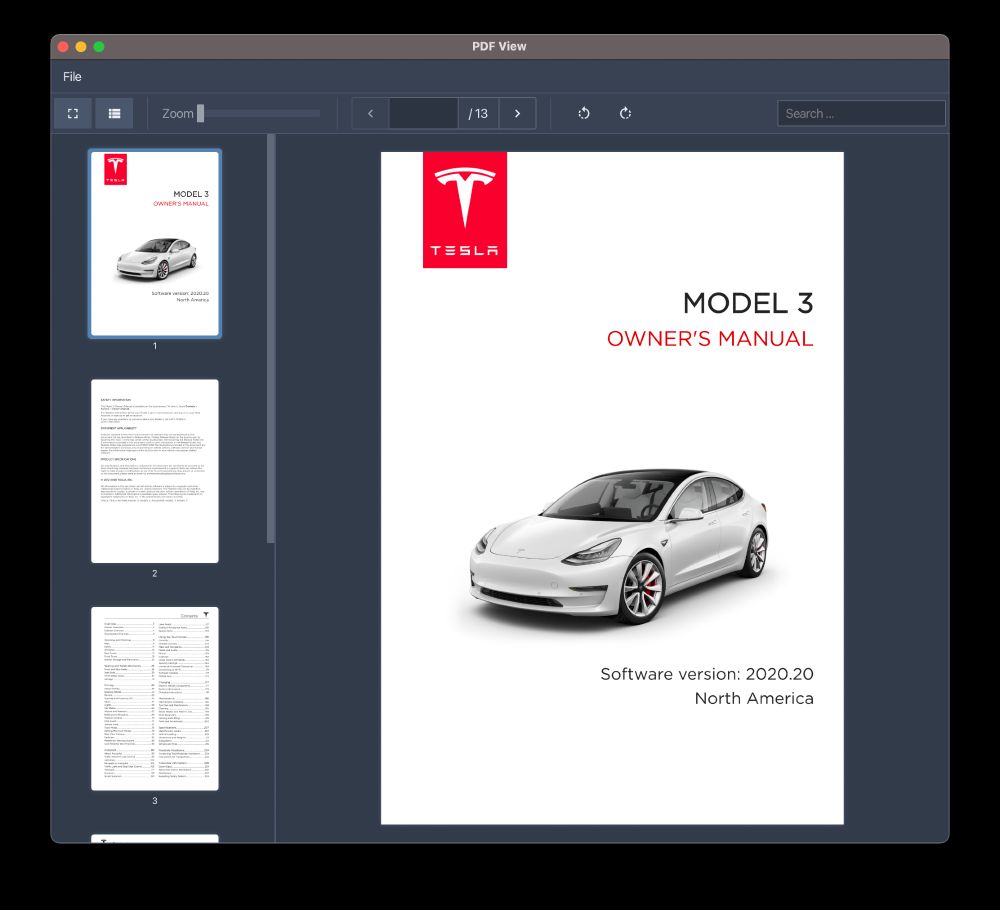1000x910 pixels.
Task: Click the 'MODEL 3' heading
Action: coord(748,303)
